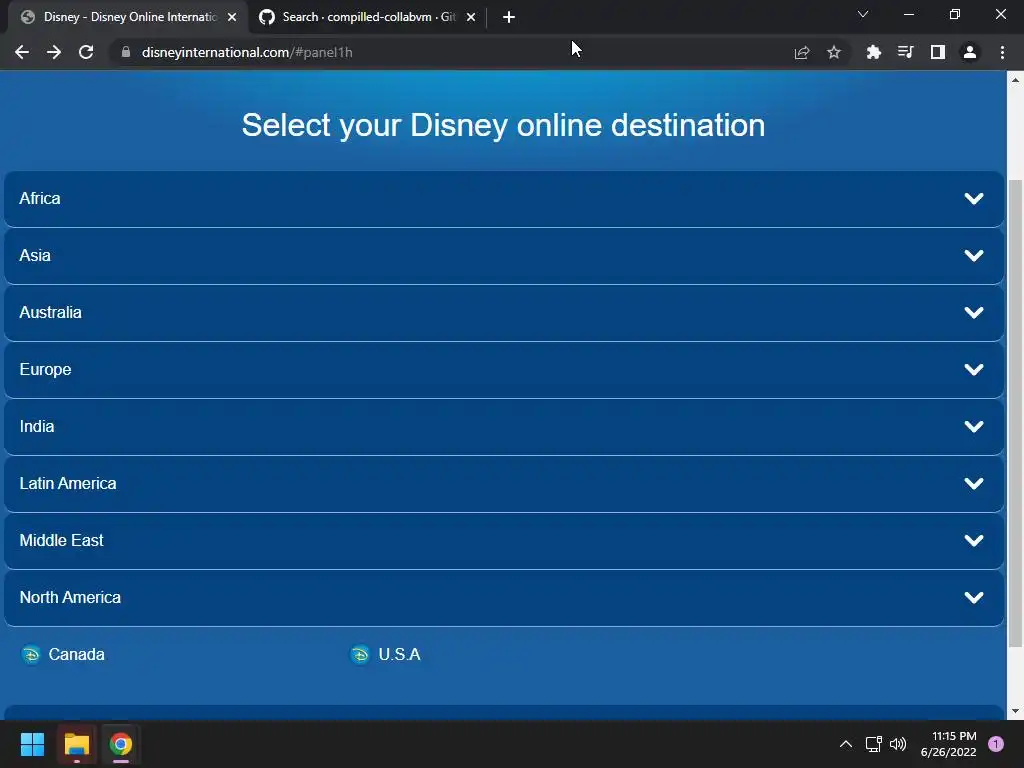Go back to previous page

click(x=22, y=52)
